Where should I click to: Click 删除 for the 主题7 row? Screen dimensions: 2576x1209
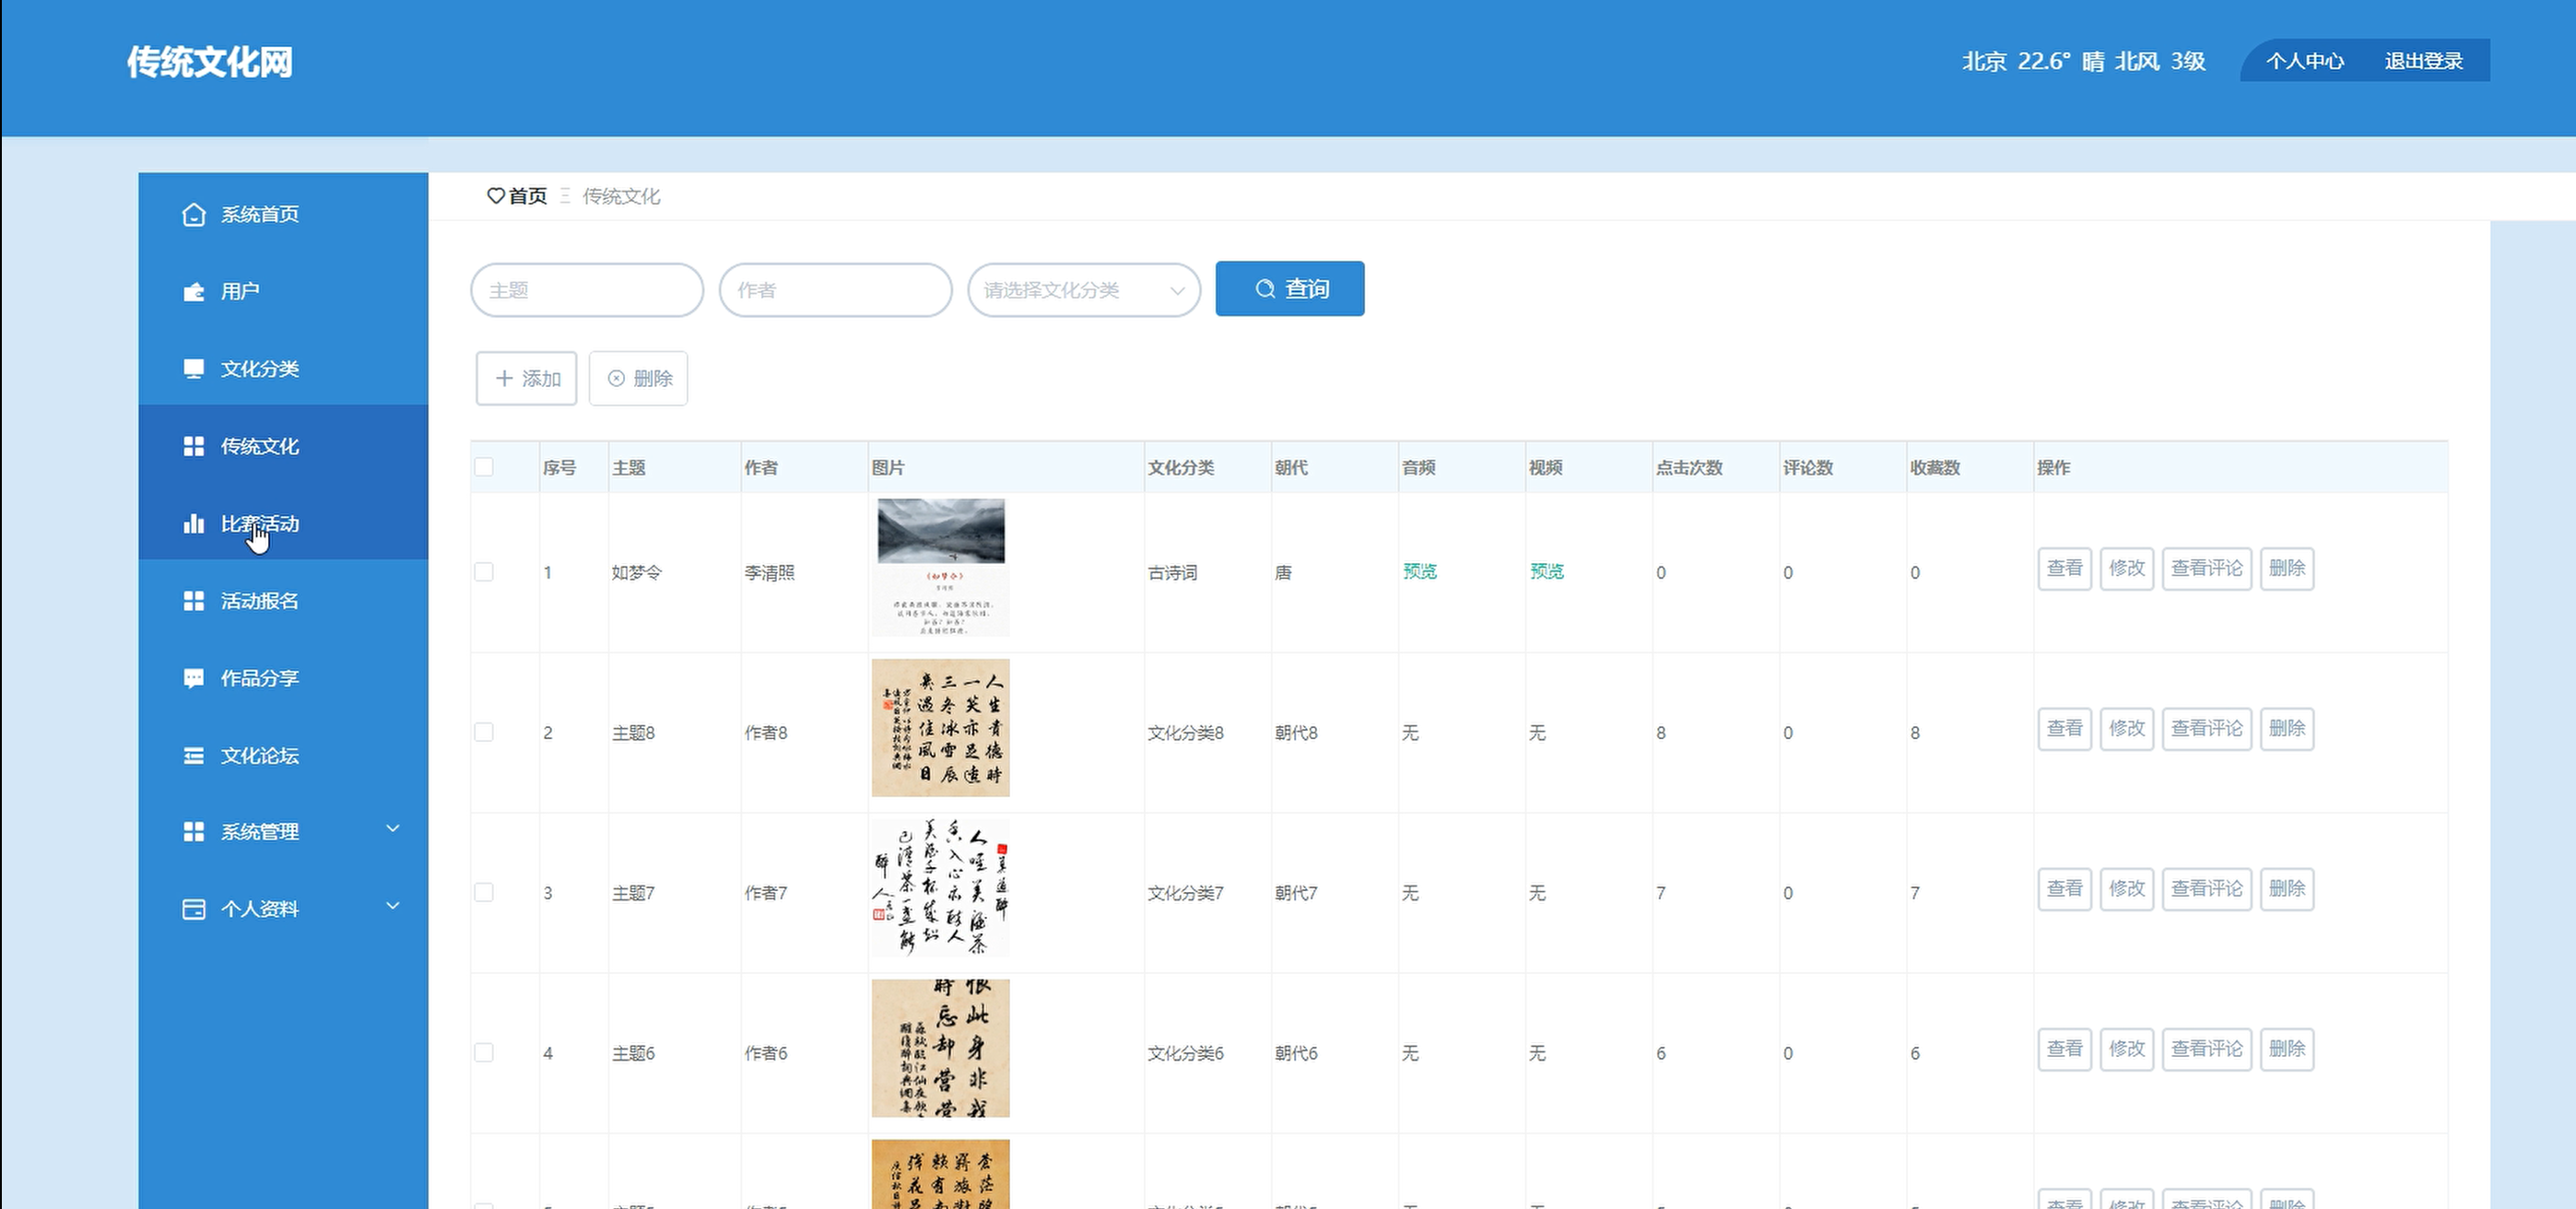click(2287, 889)
